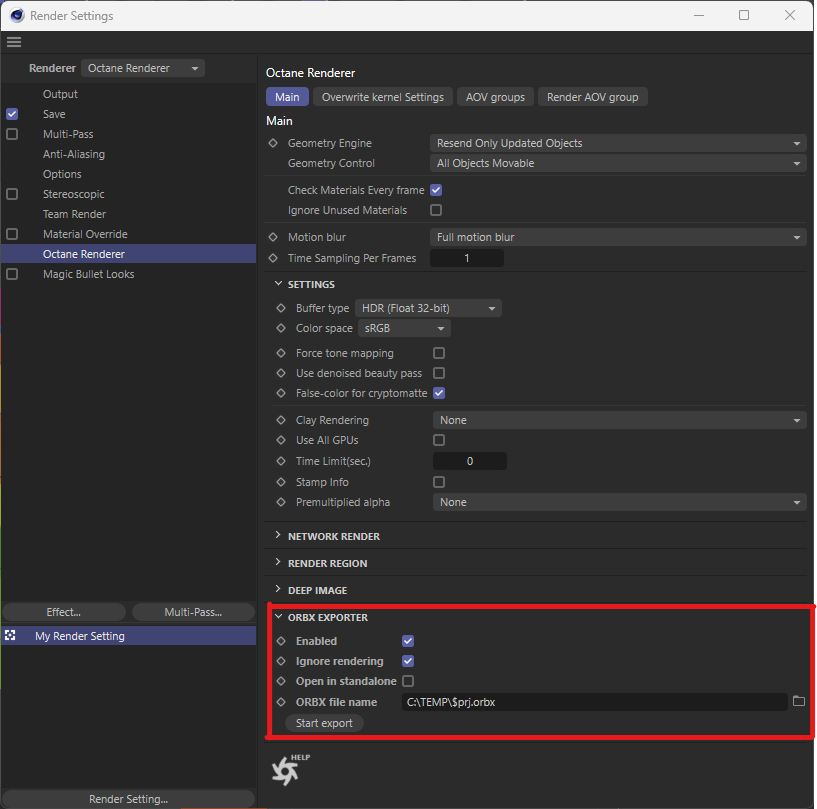This screenshot has height=809, width=817.
Task: Collapse the SETTINGS section
Action: click(x=278, y=284)
